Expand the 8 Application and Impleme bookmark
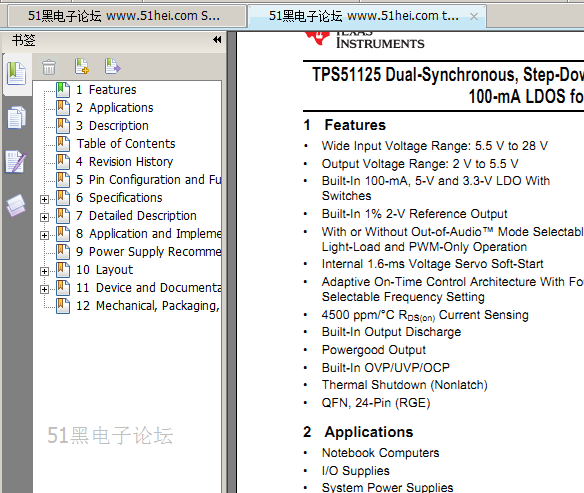The height and width of the screenshot is (493, 584). 44,235
